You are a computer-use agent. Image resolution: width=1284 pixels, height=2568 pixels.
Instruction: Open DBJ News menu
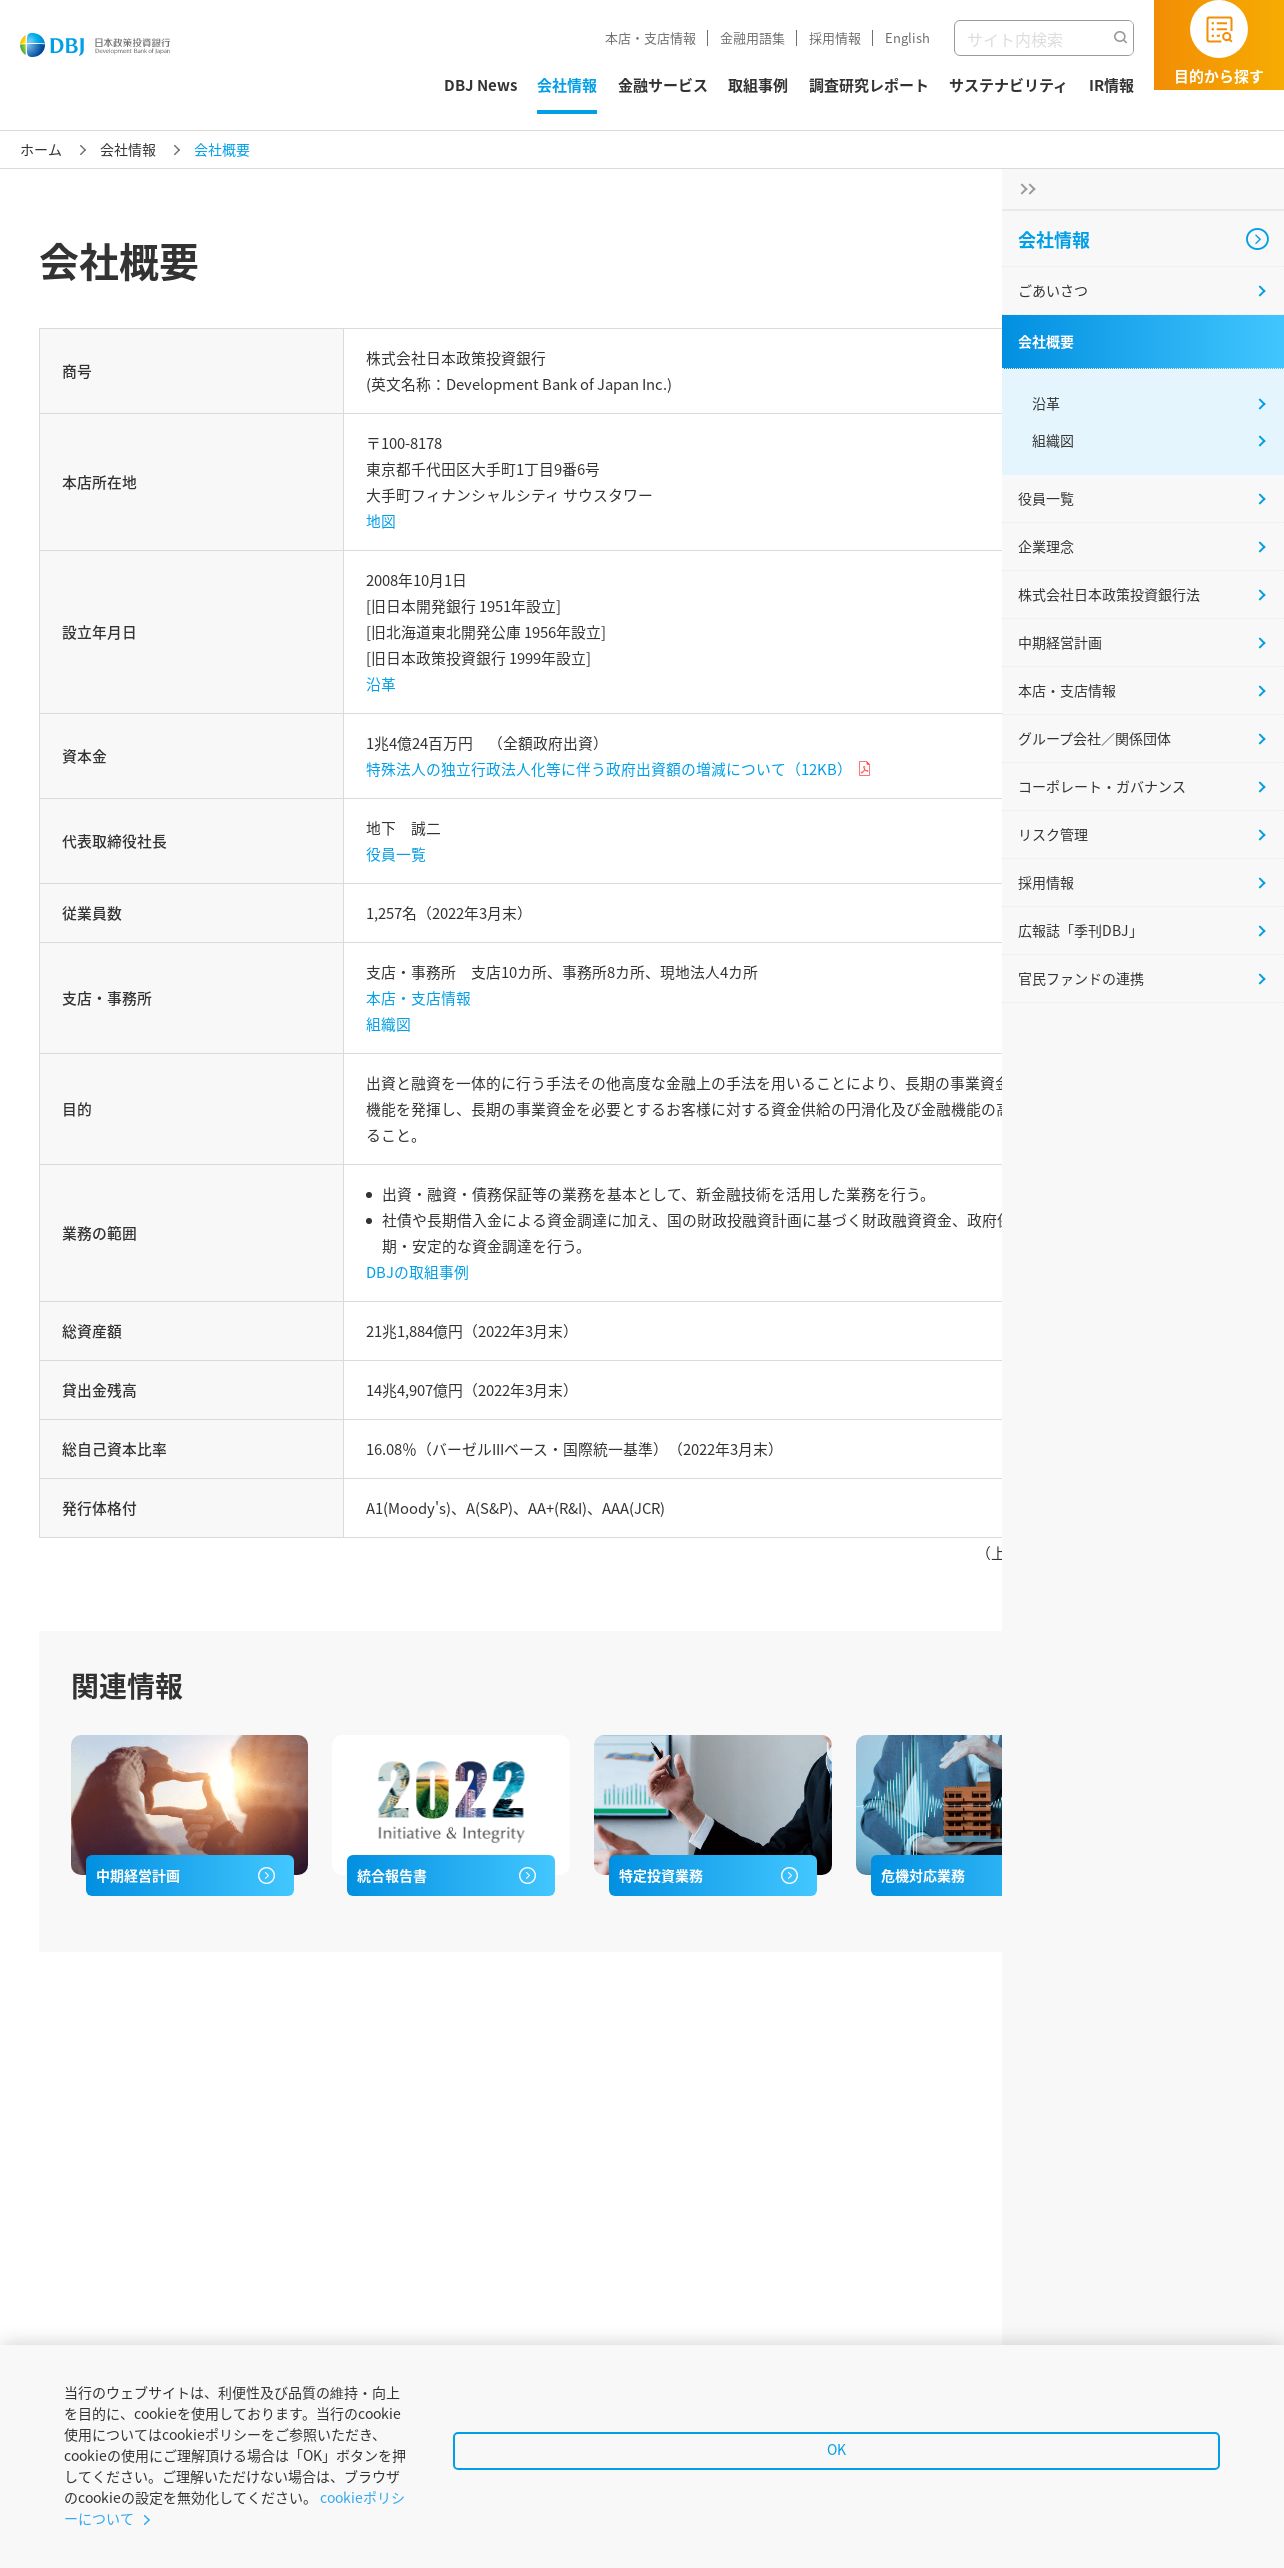(480, 86)
